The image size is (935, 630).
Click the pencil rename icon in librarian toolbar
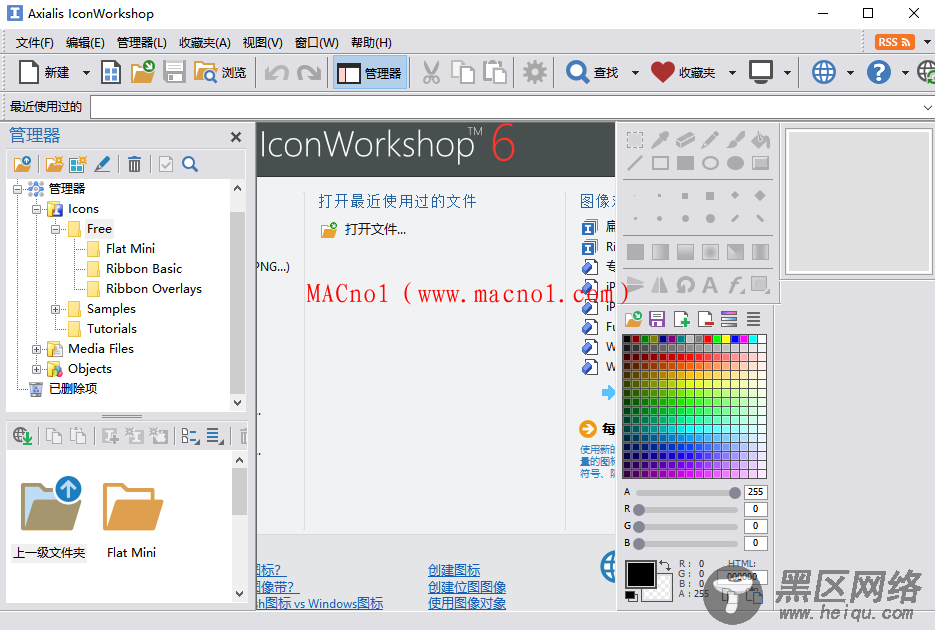[x=103, y=165]
